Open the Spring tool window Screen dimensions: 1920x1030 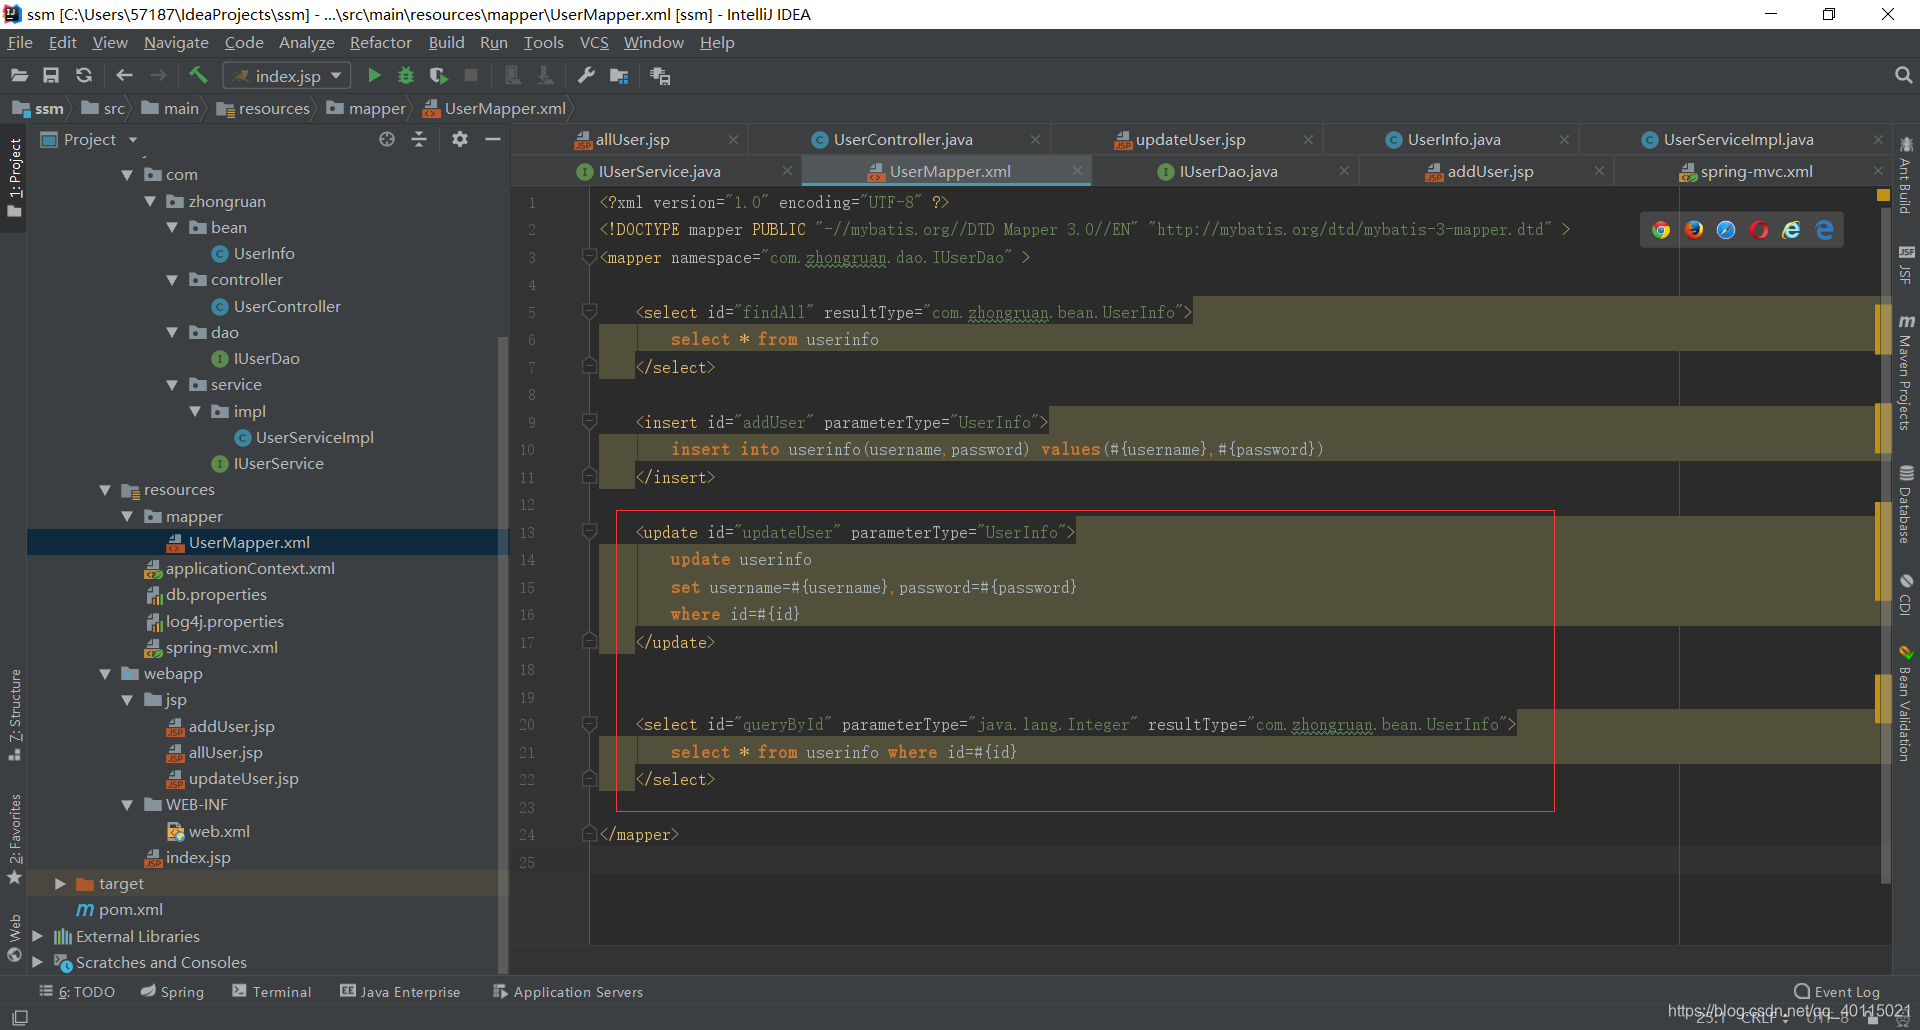(x=172, y=992)
